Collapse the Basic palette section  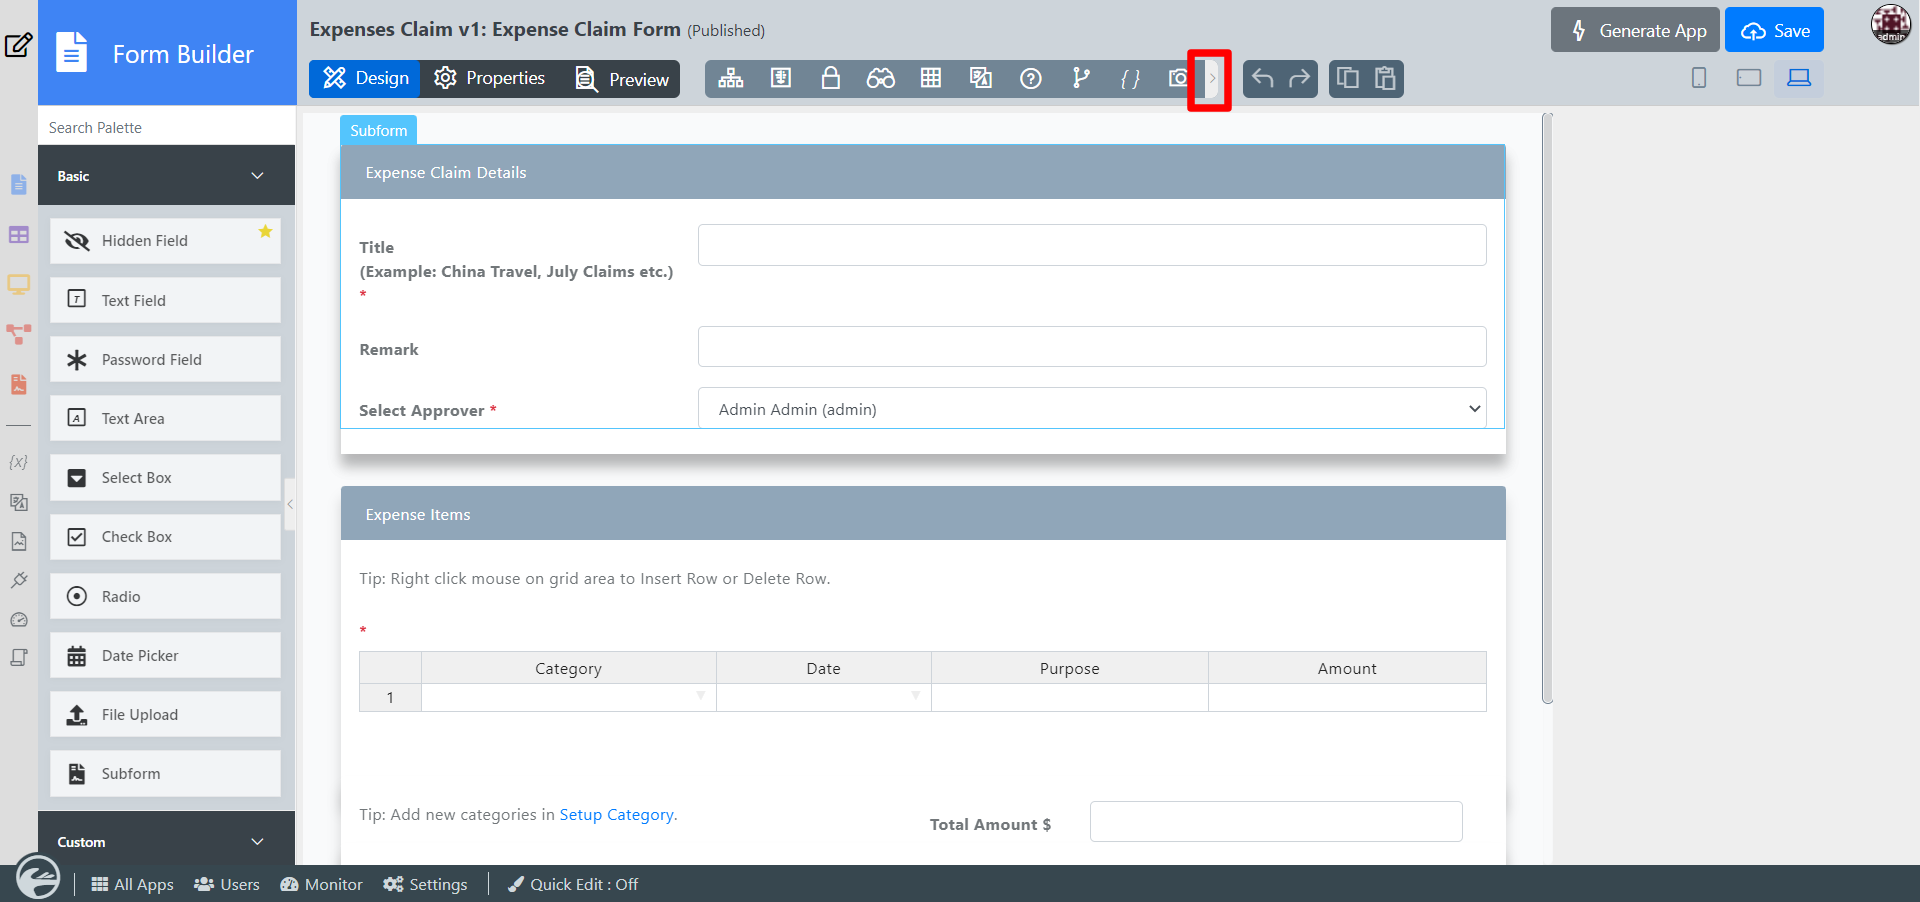[x=166, y=176]
